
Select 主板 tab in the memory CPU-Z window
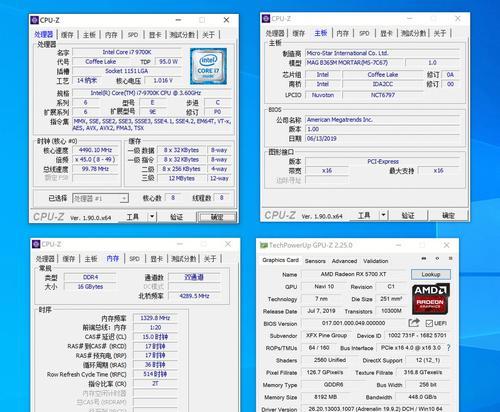(x=91, y=259)
